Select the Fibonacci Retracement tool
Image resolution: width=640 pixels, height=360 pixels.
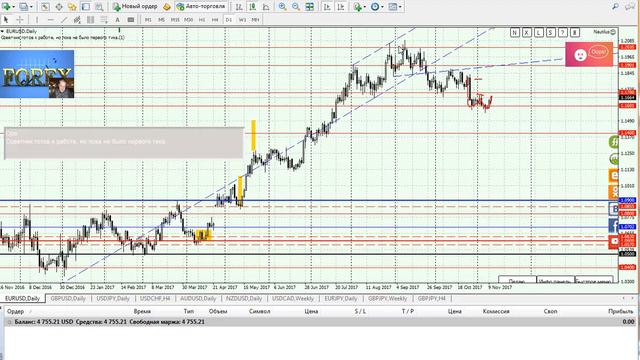tap(104, 20)
